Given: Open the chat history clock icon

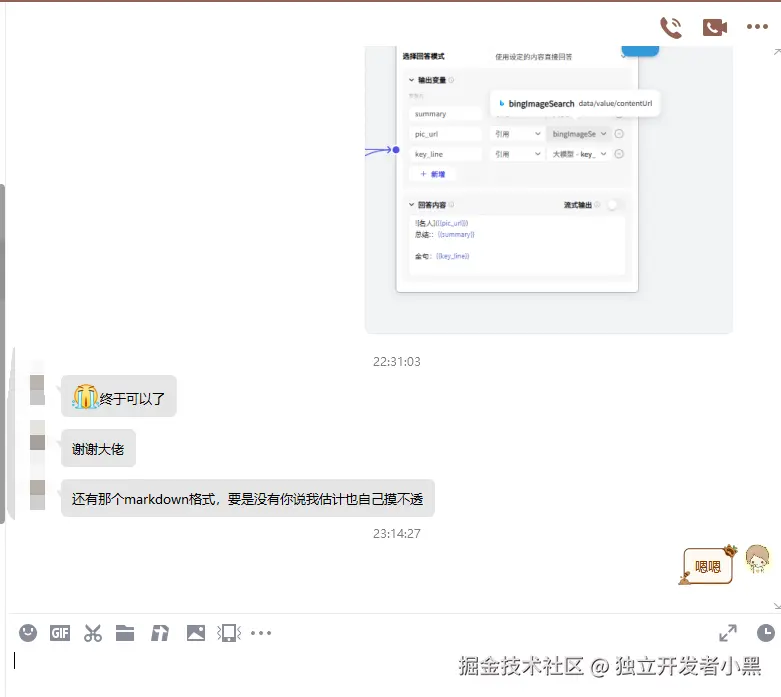Looking at the screenshot, I should point(765,633).
